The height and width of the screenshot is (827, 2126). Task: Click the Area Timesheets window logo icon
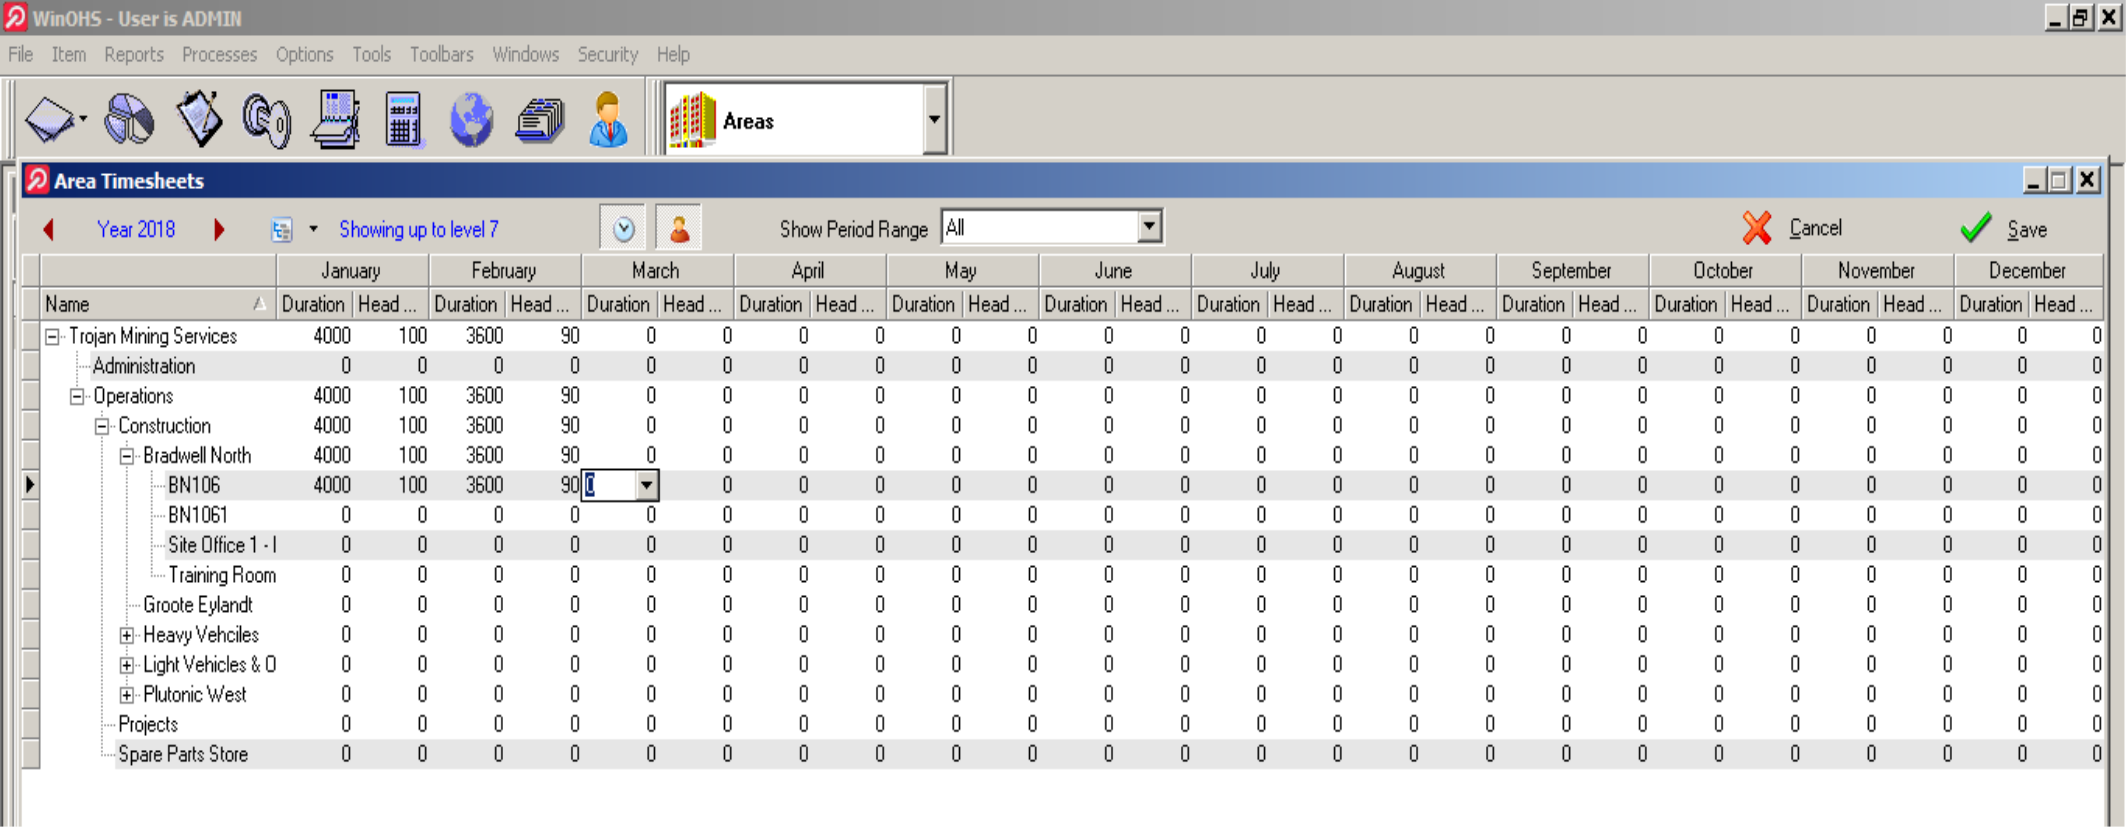pyautogui.click(x=37, y=180)
